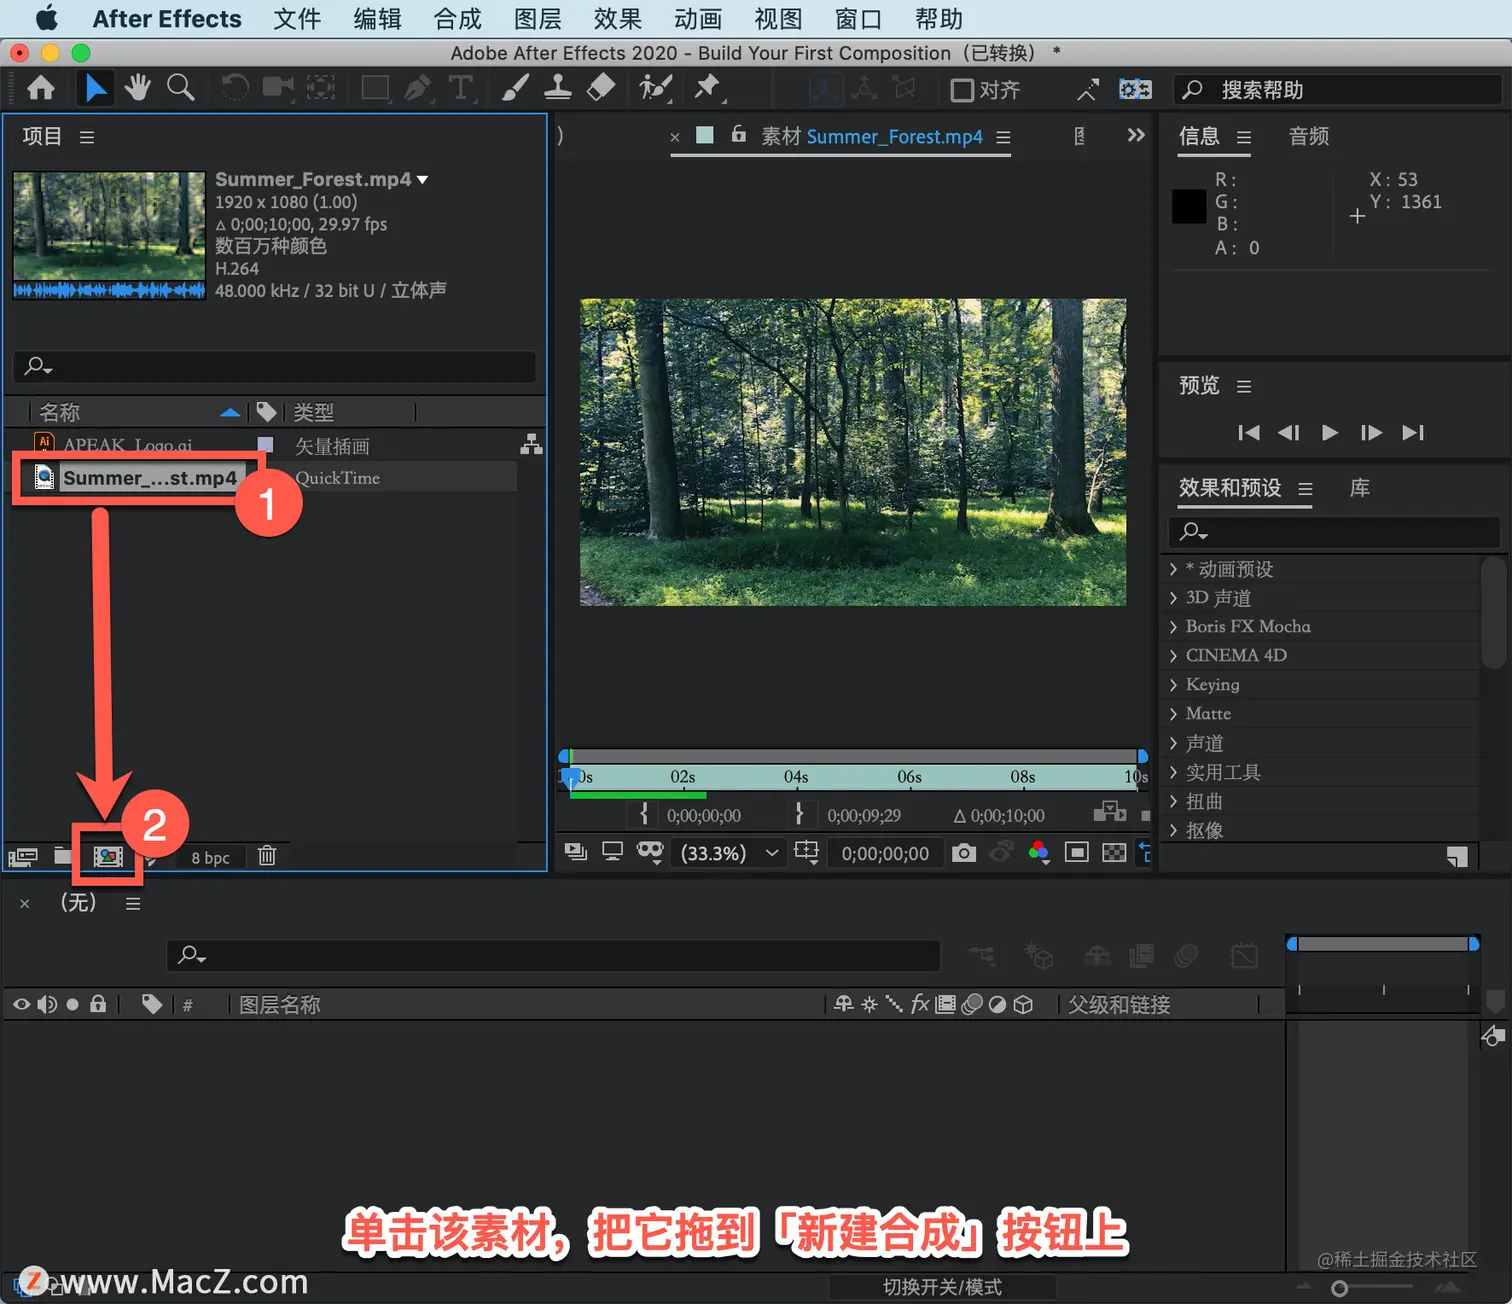Image resolution: width=1512 pixels, height=1304 pixels.
Task: Click the Interpret Footage icon
Action: 23,857
